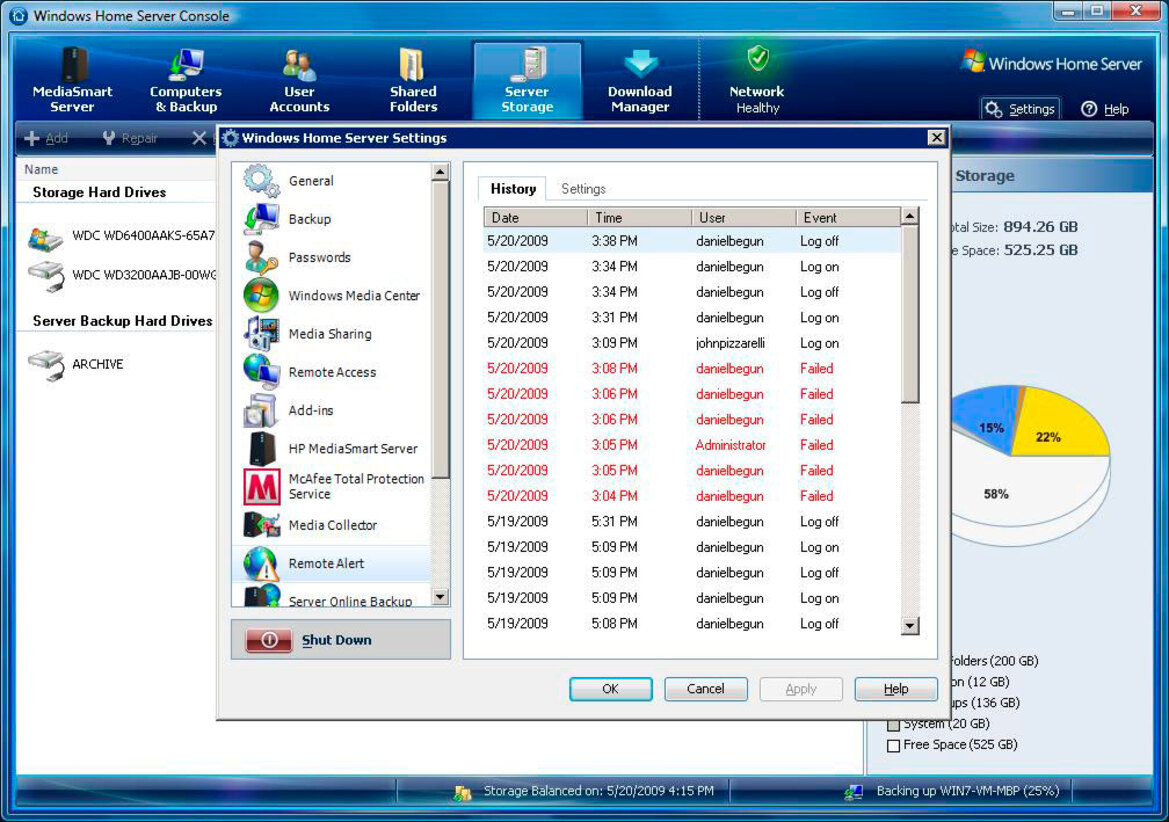This screenshot has width=1169, height=822.
Task: Click Repair in the storage toolbar
Action: tap(130, 138)
